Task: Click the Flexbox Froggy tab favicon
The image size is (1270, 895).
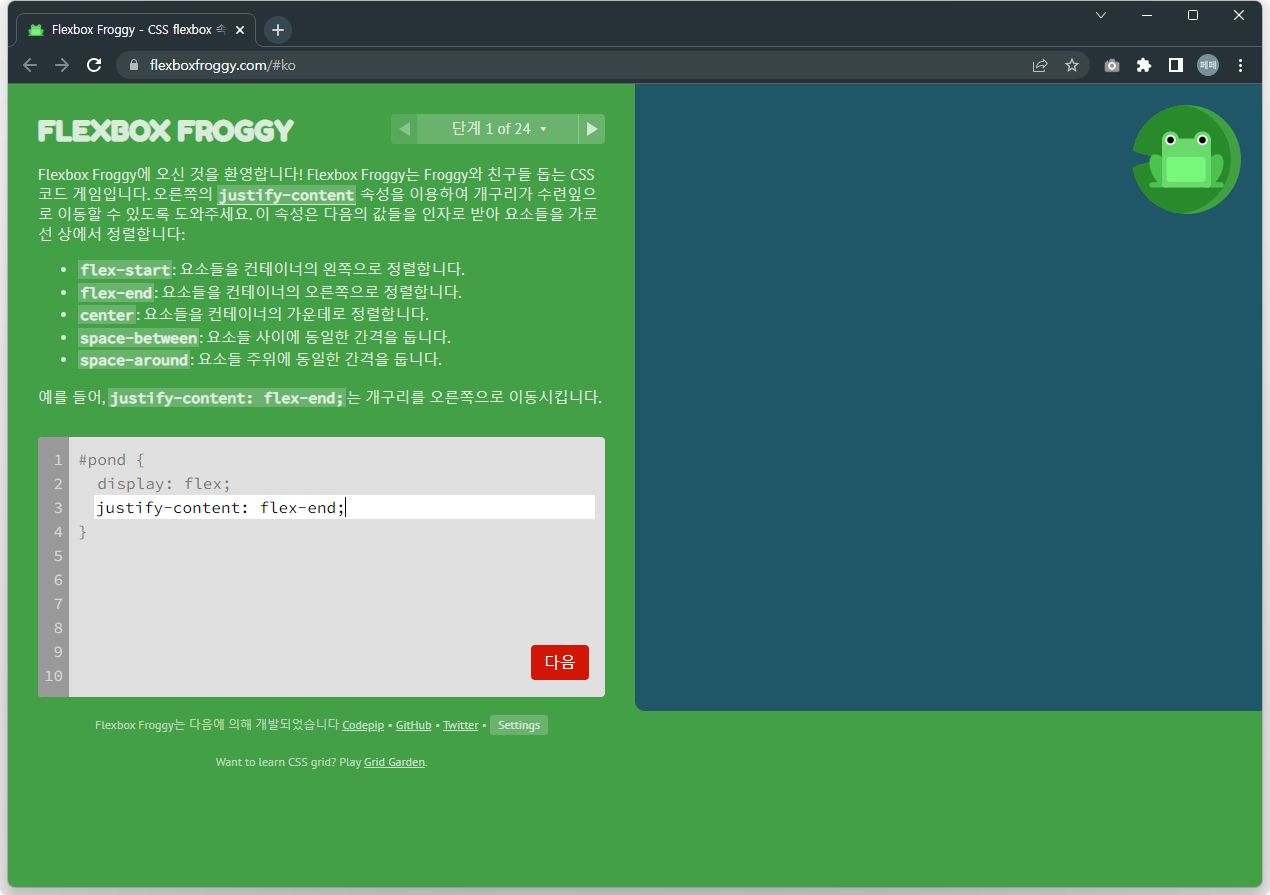Action: coord(36,30)
